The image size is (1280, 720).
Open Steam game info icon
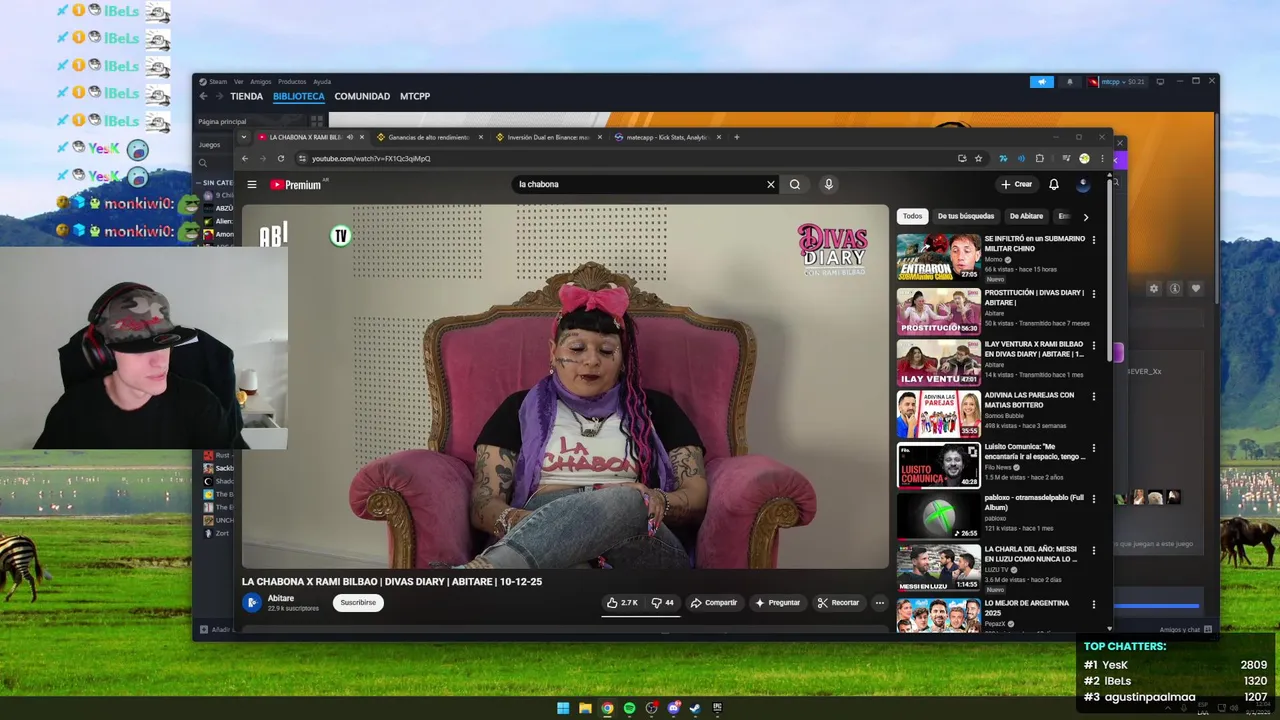click(x=1175, y=288)
